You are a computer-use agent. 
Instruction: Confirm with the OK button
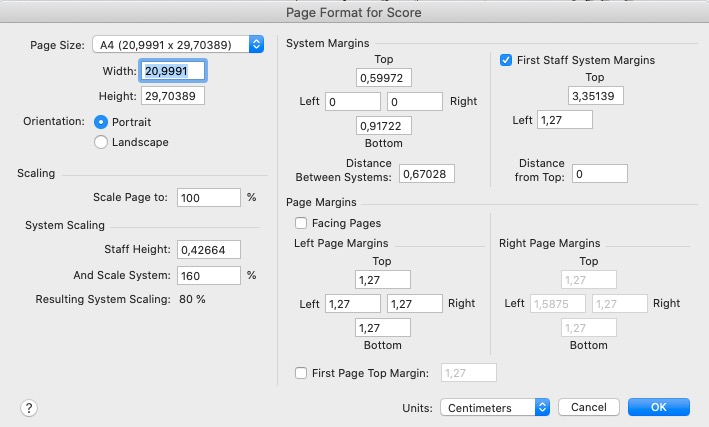(x=658, y=407)
